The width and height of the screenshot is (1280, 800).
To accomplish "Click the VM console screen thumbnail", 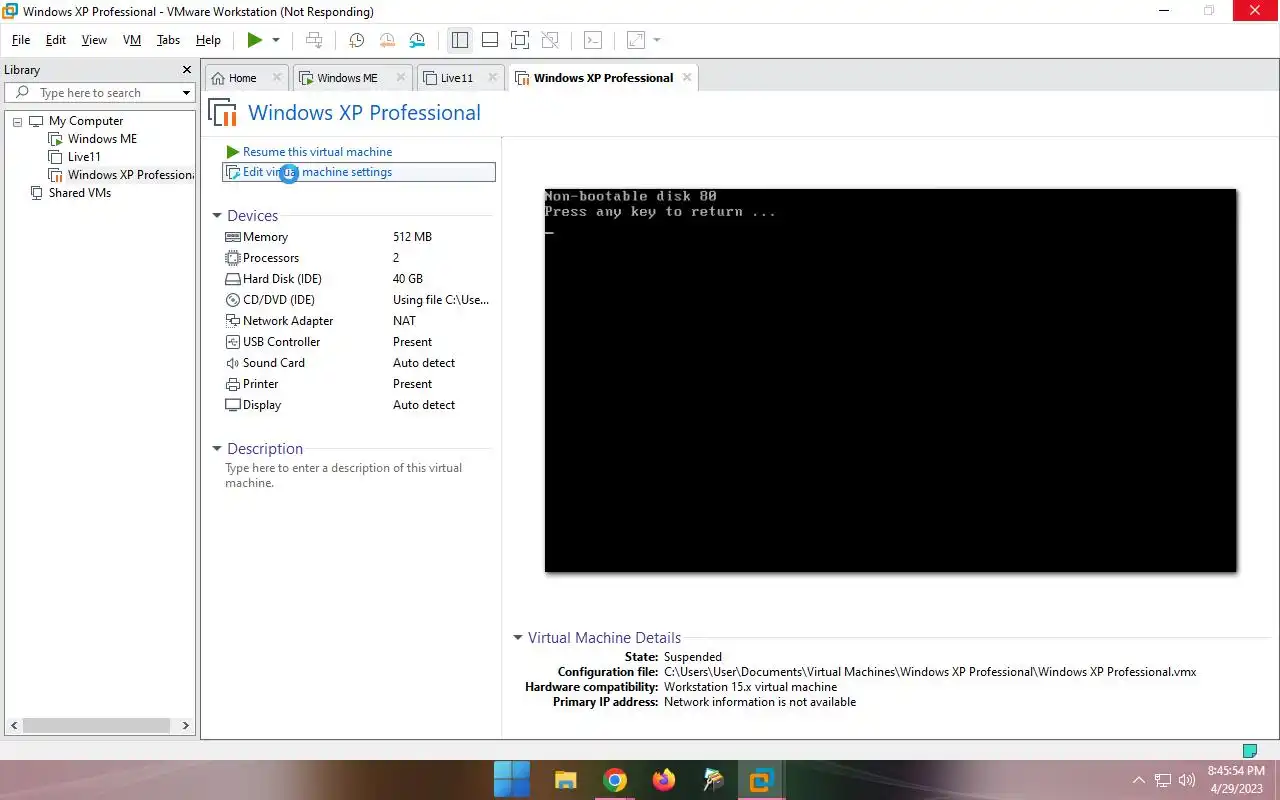I will tap(890, 381).
